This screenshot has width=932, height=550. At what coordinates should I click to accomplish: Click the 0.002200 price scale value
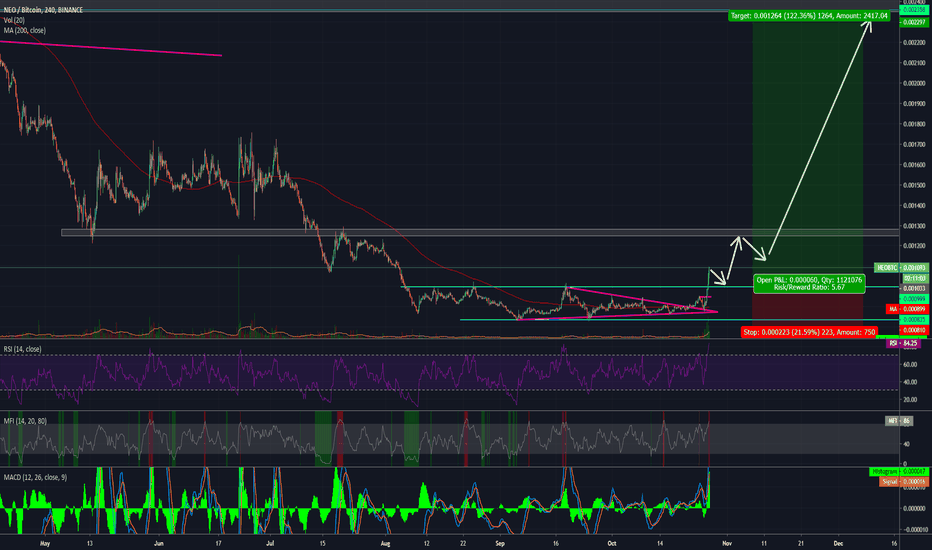[915, 43]
